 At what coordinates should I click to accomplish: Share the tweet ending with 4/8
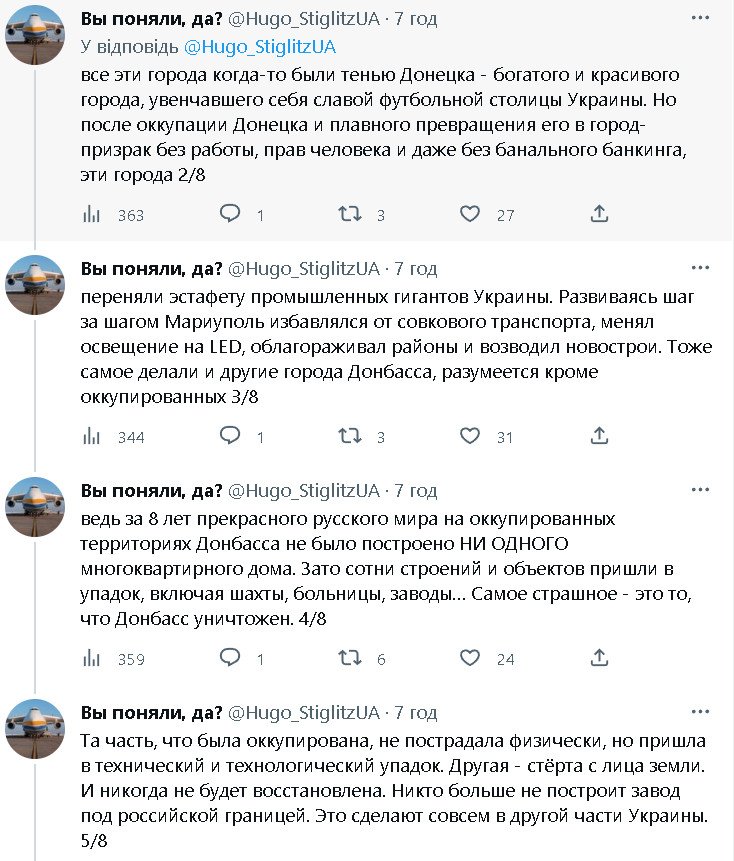click(599, 658)
